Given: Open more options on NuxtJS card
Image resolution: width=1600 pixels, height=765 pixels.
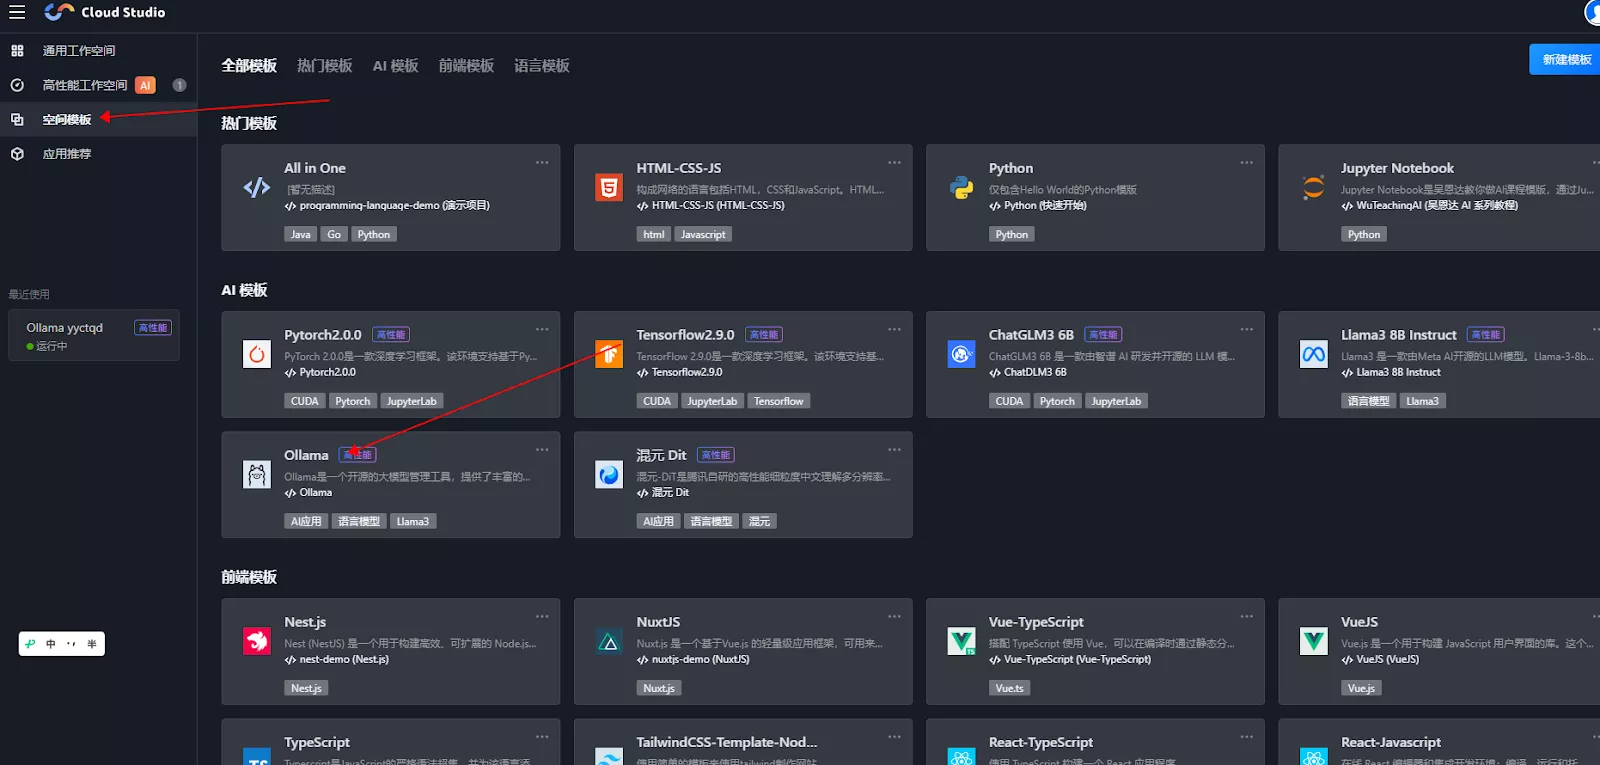Looking at the screenshot, I should point(894,616).
